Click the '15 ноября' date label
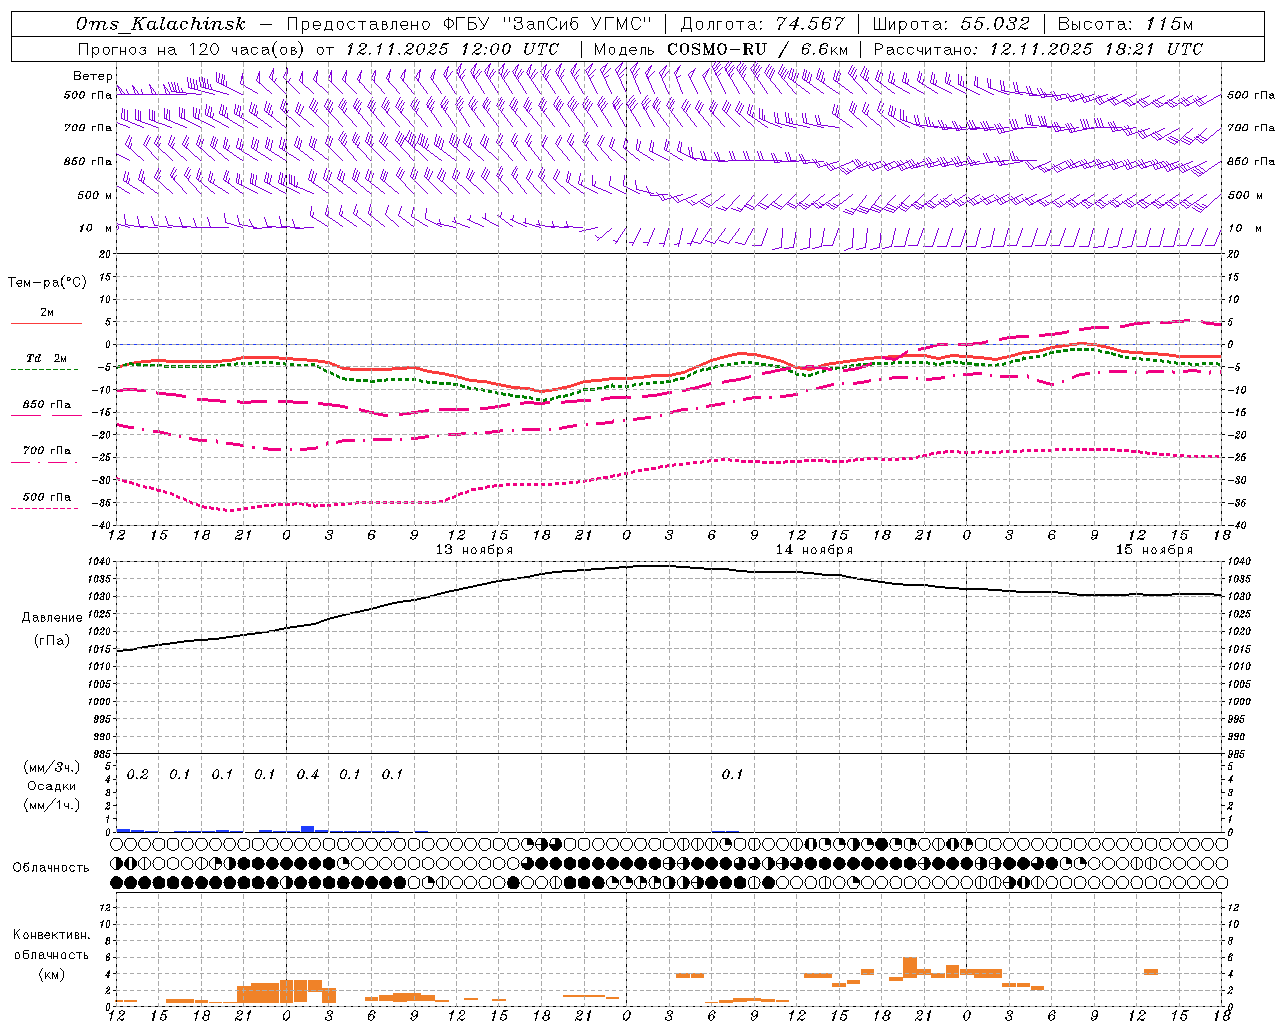Screen dimensions: 1280x1024 pyautogui.click(x=1154, y=550)
